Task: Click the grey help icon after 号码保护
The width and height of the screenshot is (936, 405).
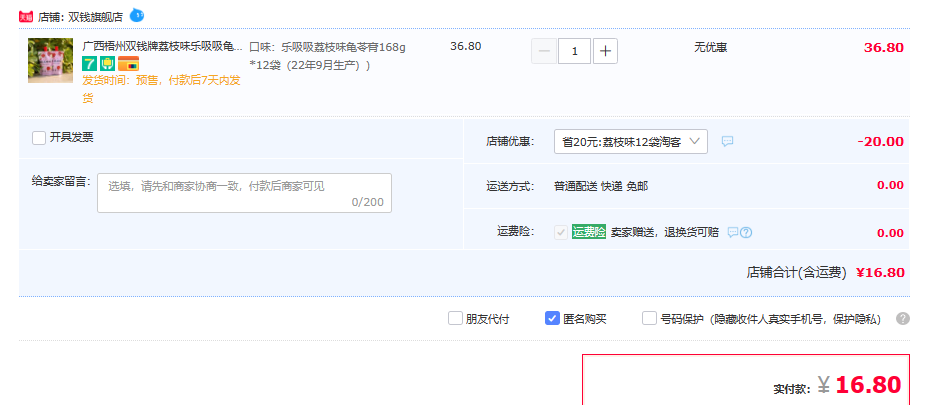Action: (903, 318)
